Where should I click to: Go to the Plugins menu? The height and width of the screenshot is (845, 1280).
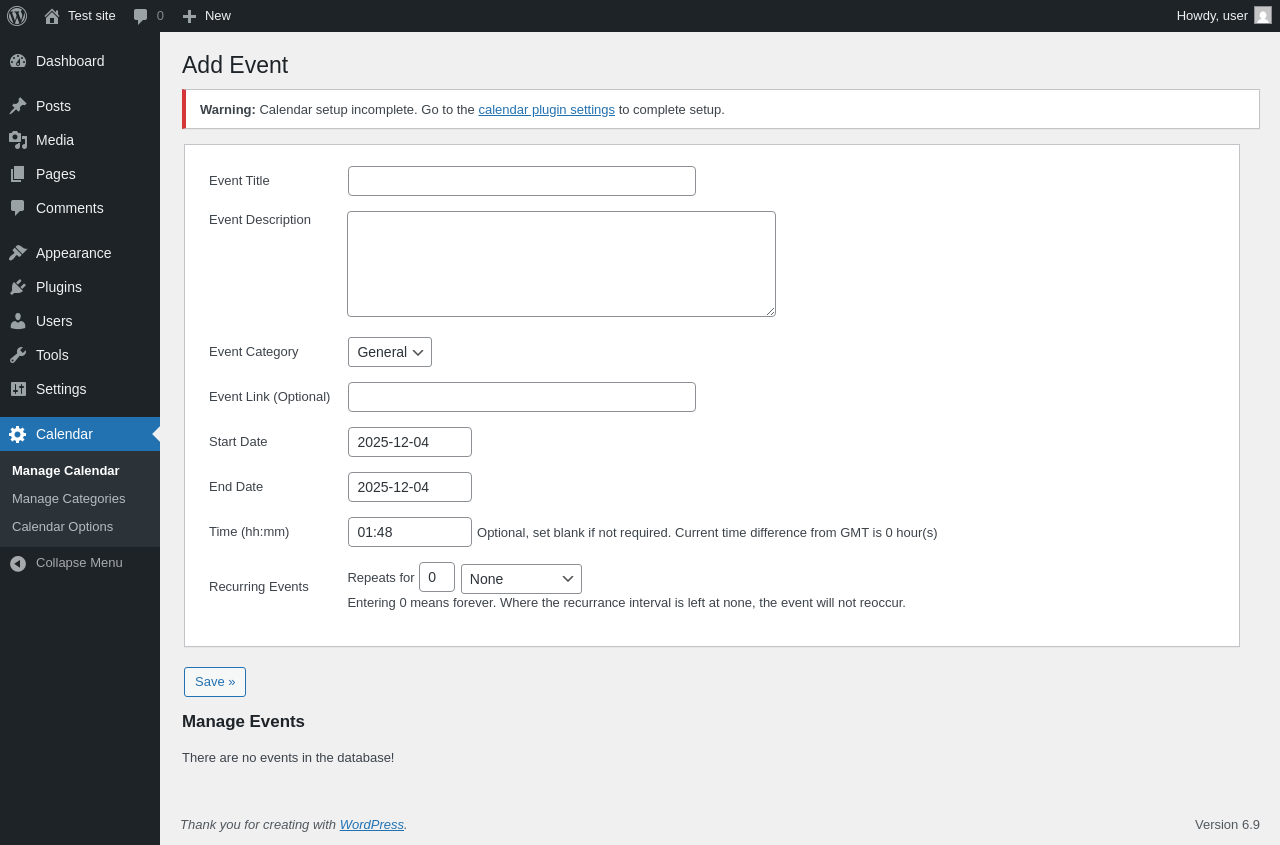(80, 287)
